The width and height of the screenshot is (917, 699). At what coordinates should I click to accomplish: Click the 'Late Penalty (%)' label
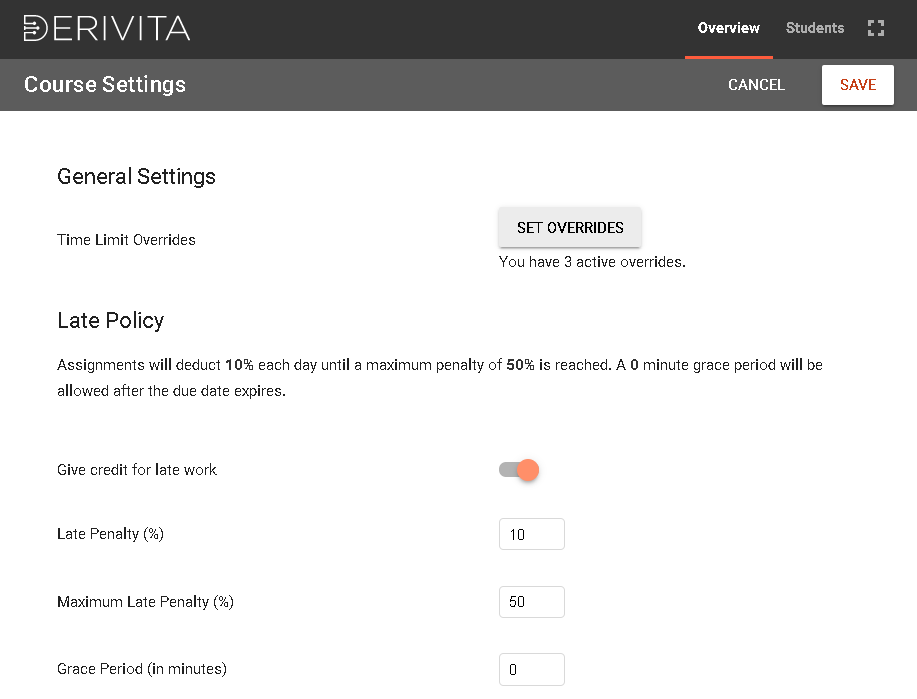(110, 534)
